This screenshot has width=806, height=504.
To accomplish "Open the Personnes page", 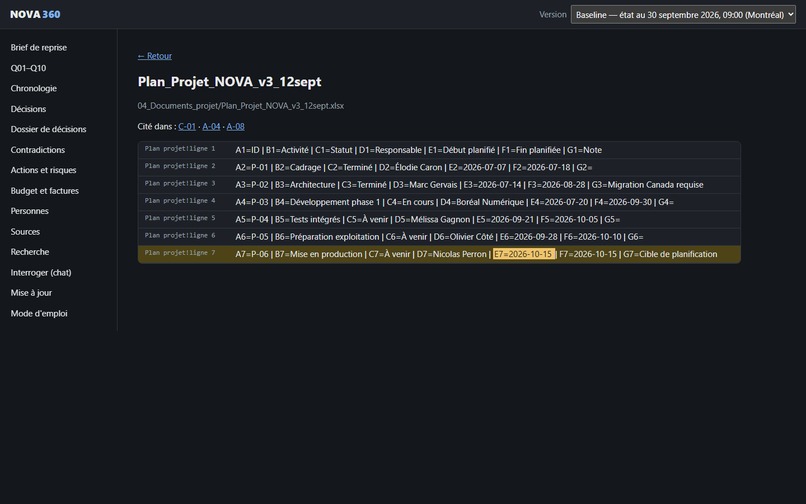I will (x=29, y=211).
